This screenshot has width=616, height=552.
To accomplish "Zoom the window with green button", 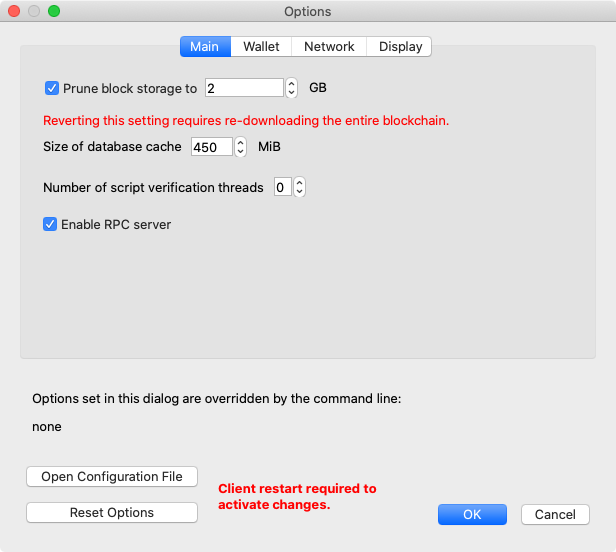I will point(54,11).
